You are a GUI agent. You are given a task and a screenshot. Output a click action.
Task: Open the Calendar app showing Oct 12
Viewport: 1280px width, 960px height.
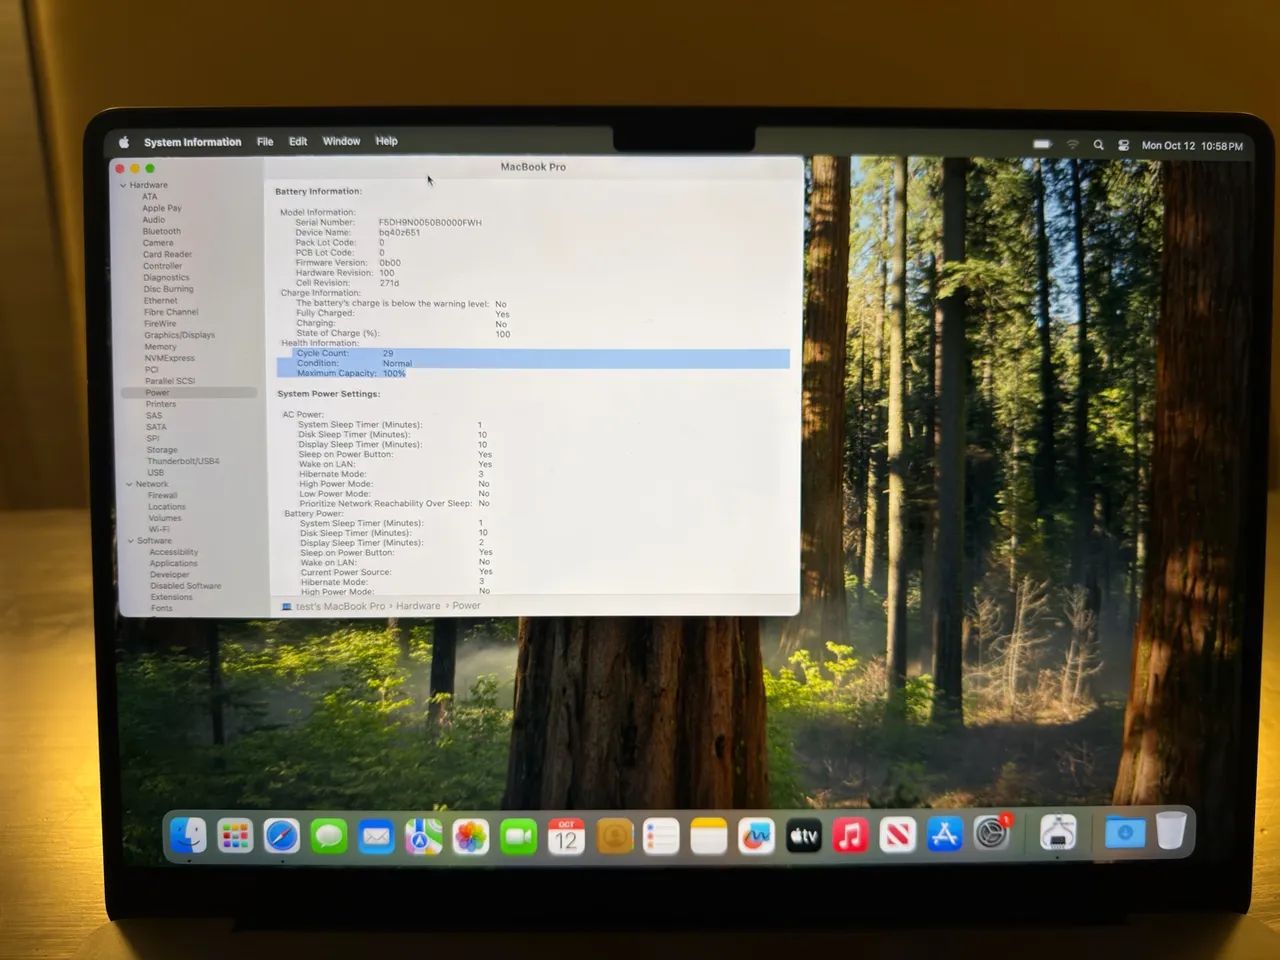(566, 836)
